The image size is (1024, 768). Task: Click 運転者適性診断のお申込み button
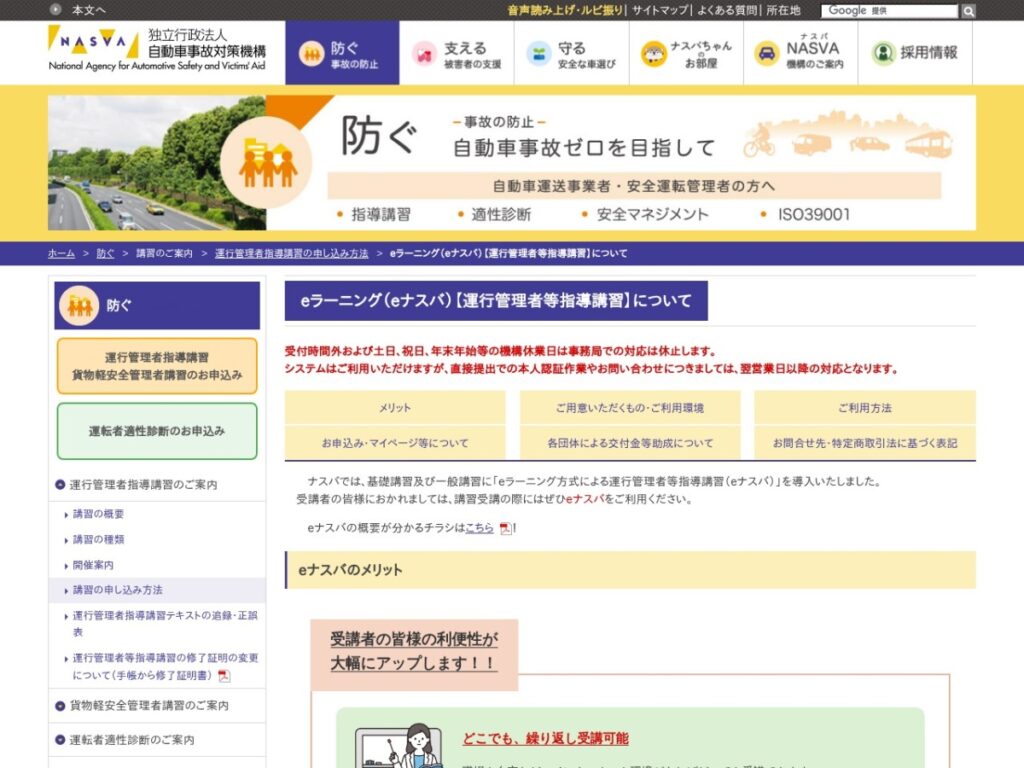(x=157, y=431)
